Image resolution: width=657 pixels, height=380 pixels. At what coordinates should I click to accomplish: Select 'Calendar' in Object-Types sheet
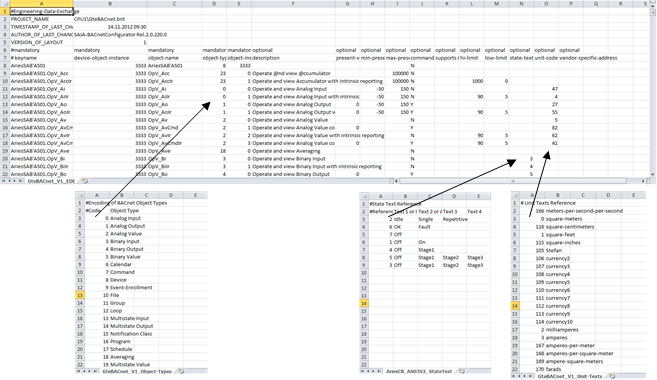click(122, 264)
